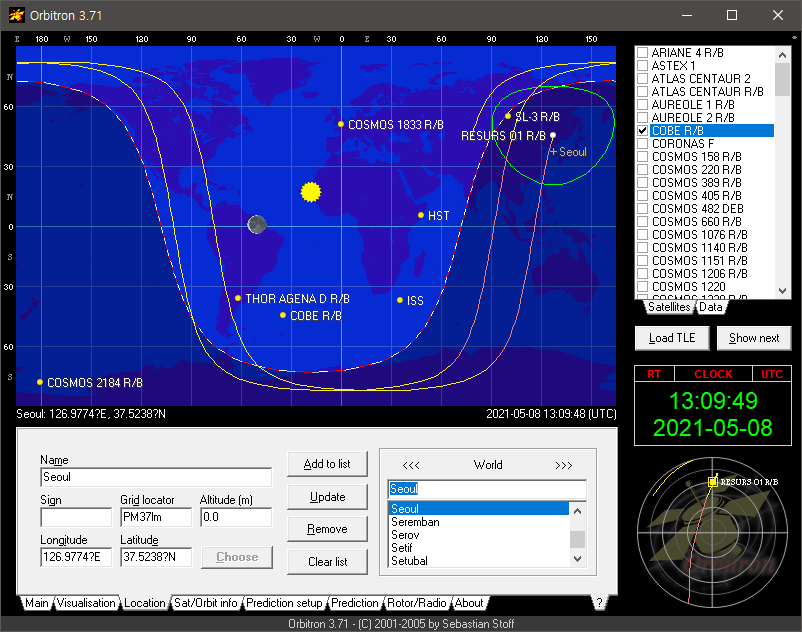Enable AUREOLE 1 R/B checkbox
This screenshot has width=802, height=632.
[642, 105]
